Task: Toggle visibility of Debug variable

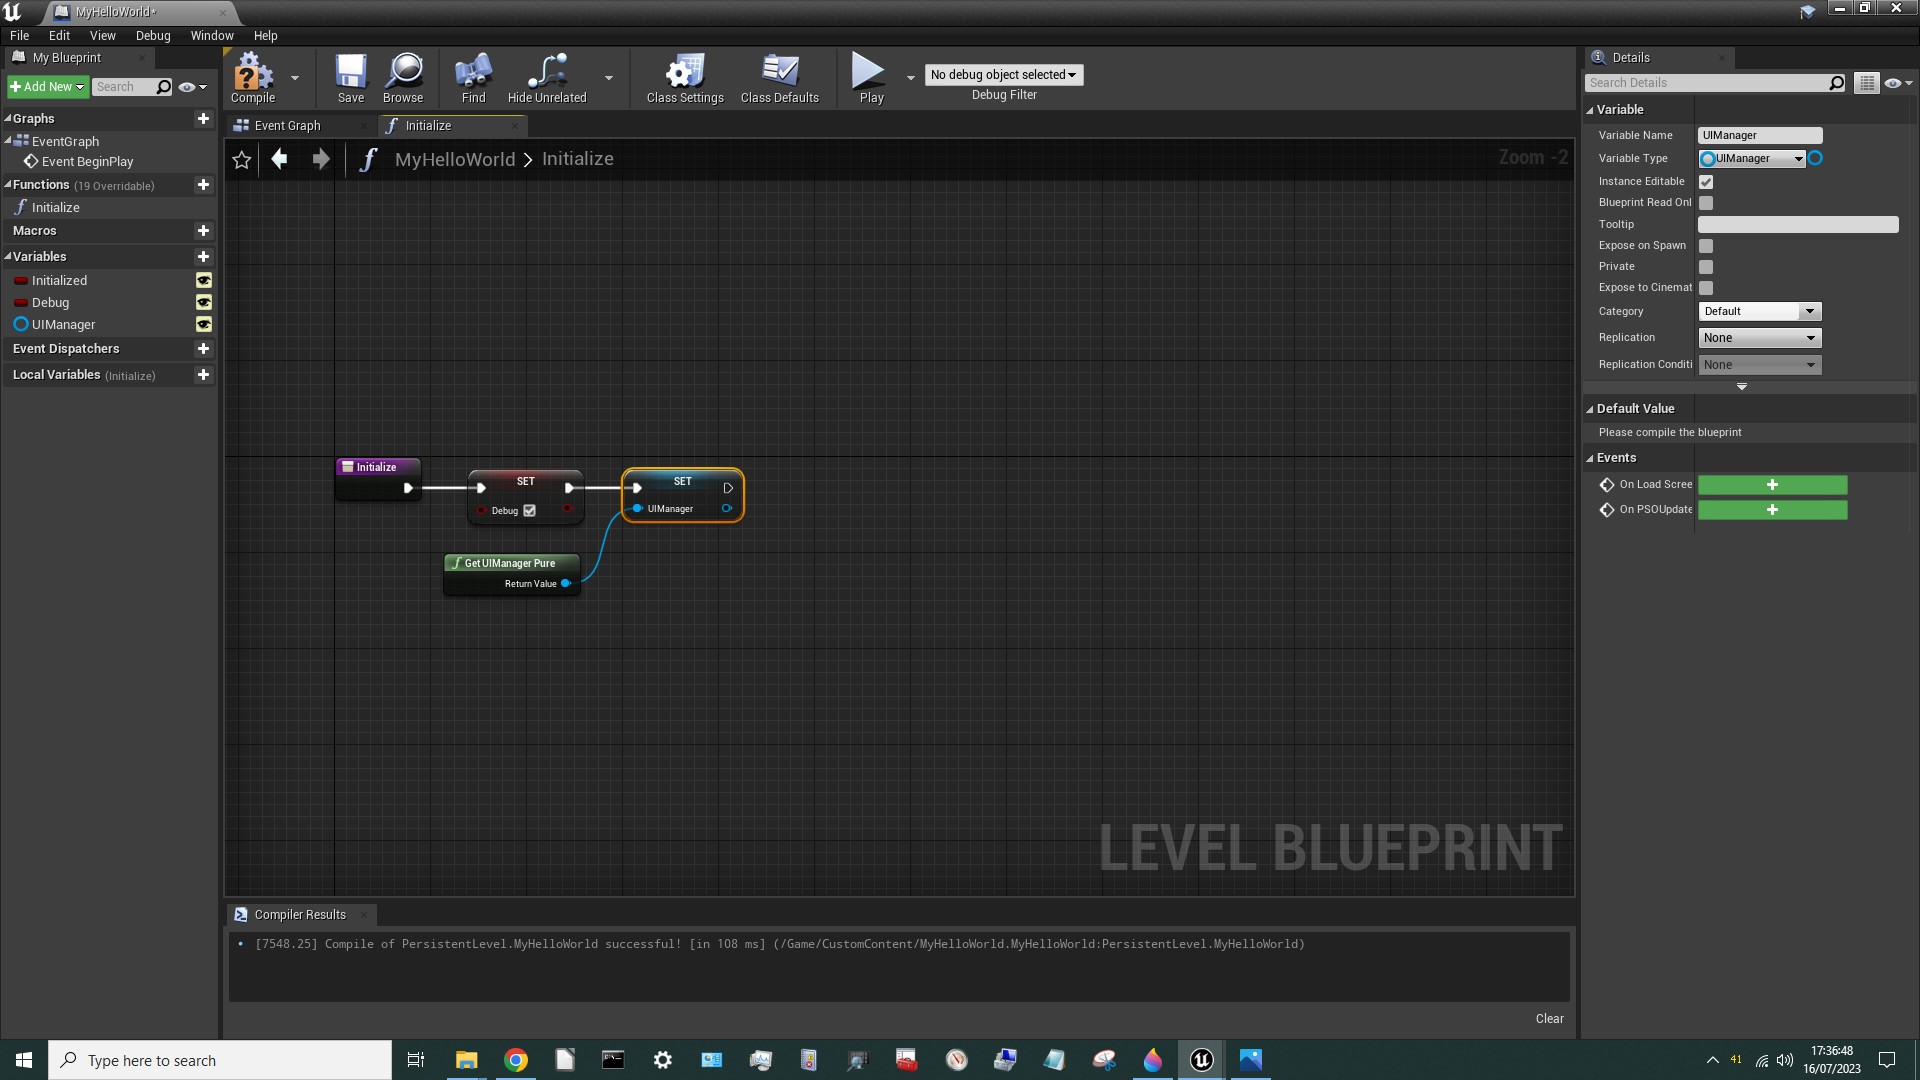Action: [203, 303]
